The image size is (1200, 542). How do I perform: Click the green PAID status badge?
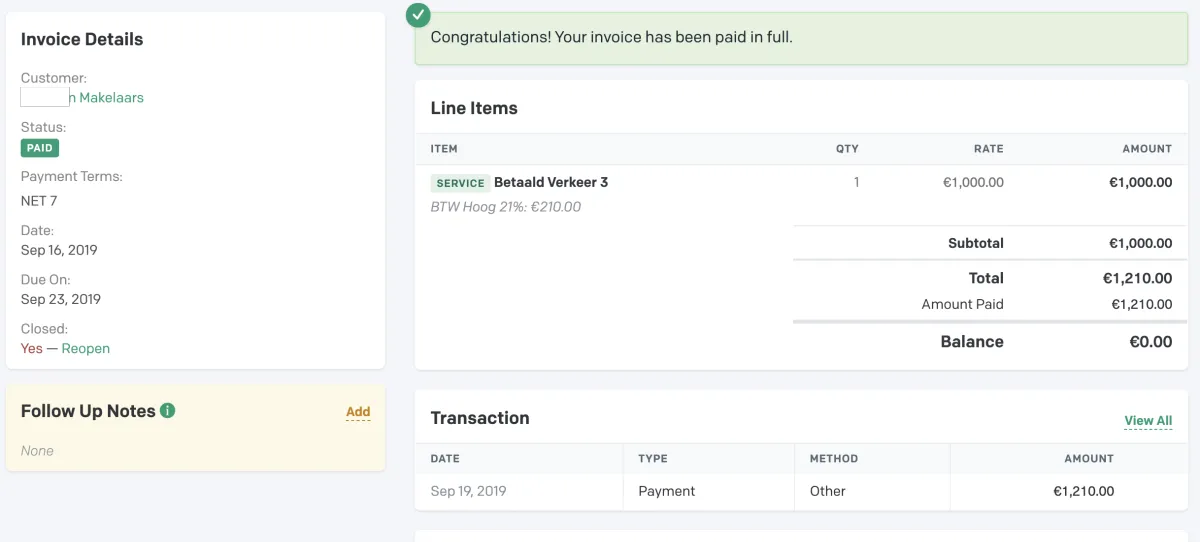point(40,148)
